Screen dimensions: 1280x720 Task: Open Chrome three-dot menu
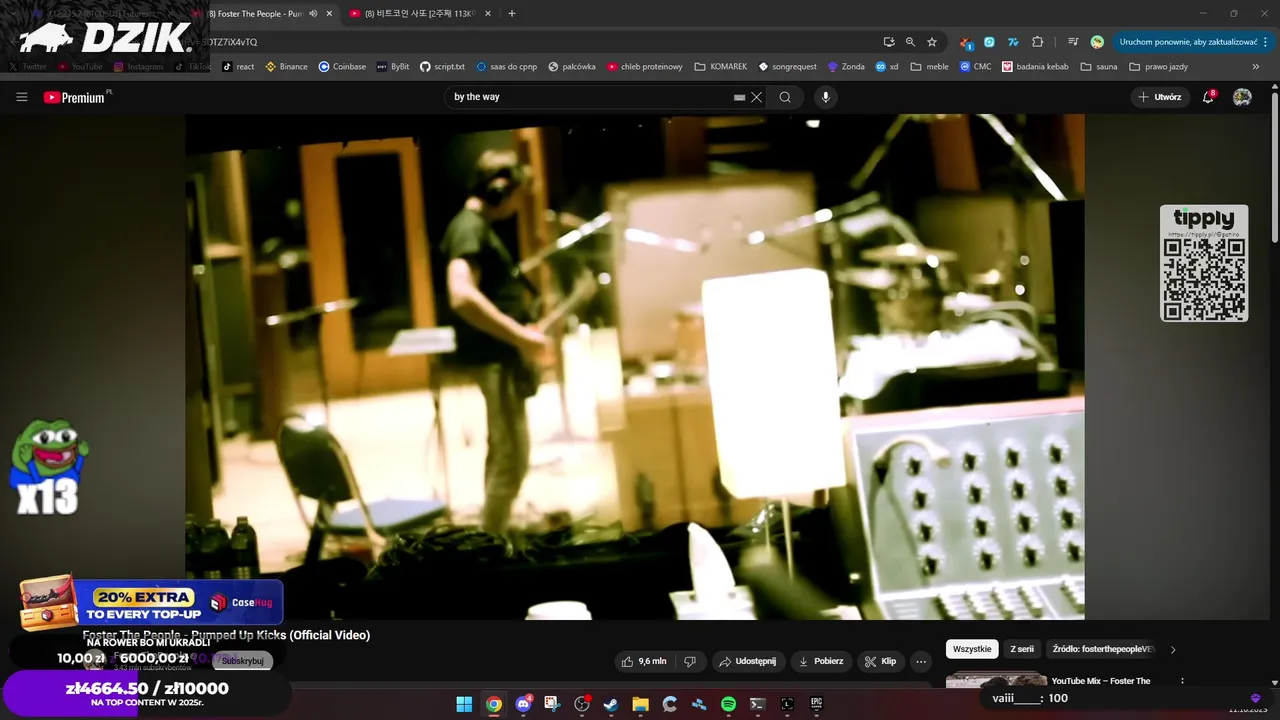coord(1266,42)
